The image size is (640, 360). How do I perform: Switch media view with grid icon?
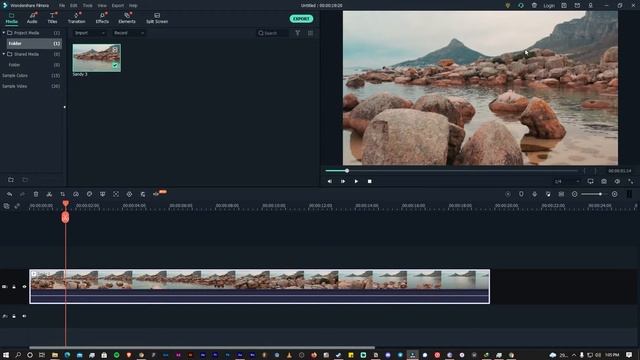[311, 33]
